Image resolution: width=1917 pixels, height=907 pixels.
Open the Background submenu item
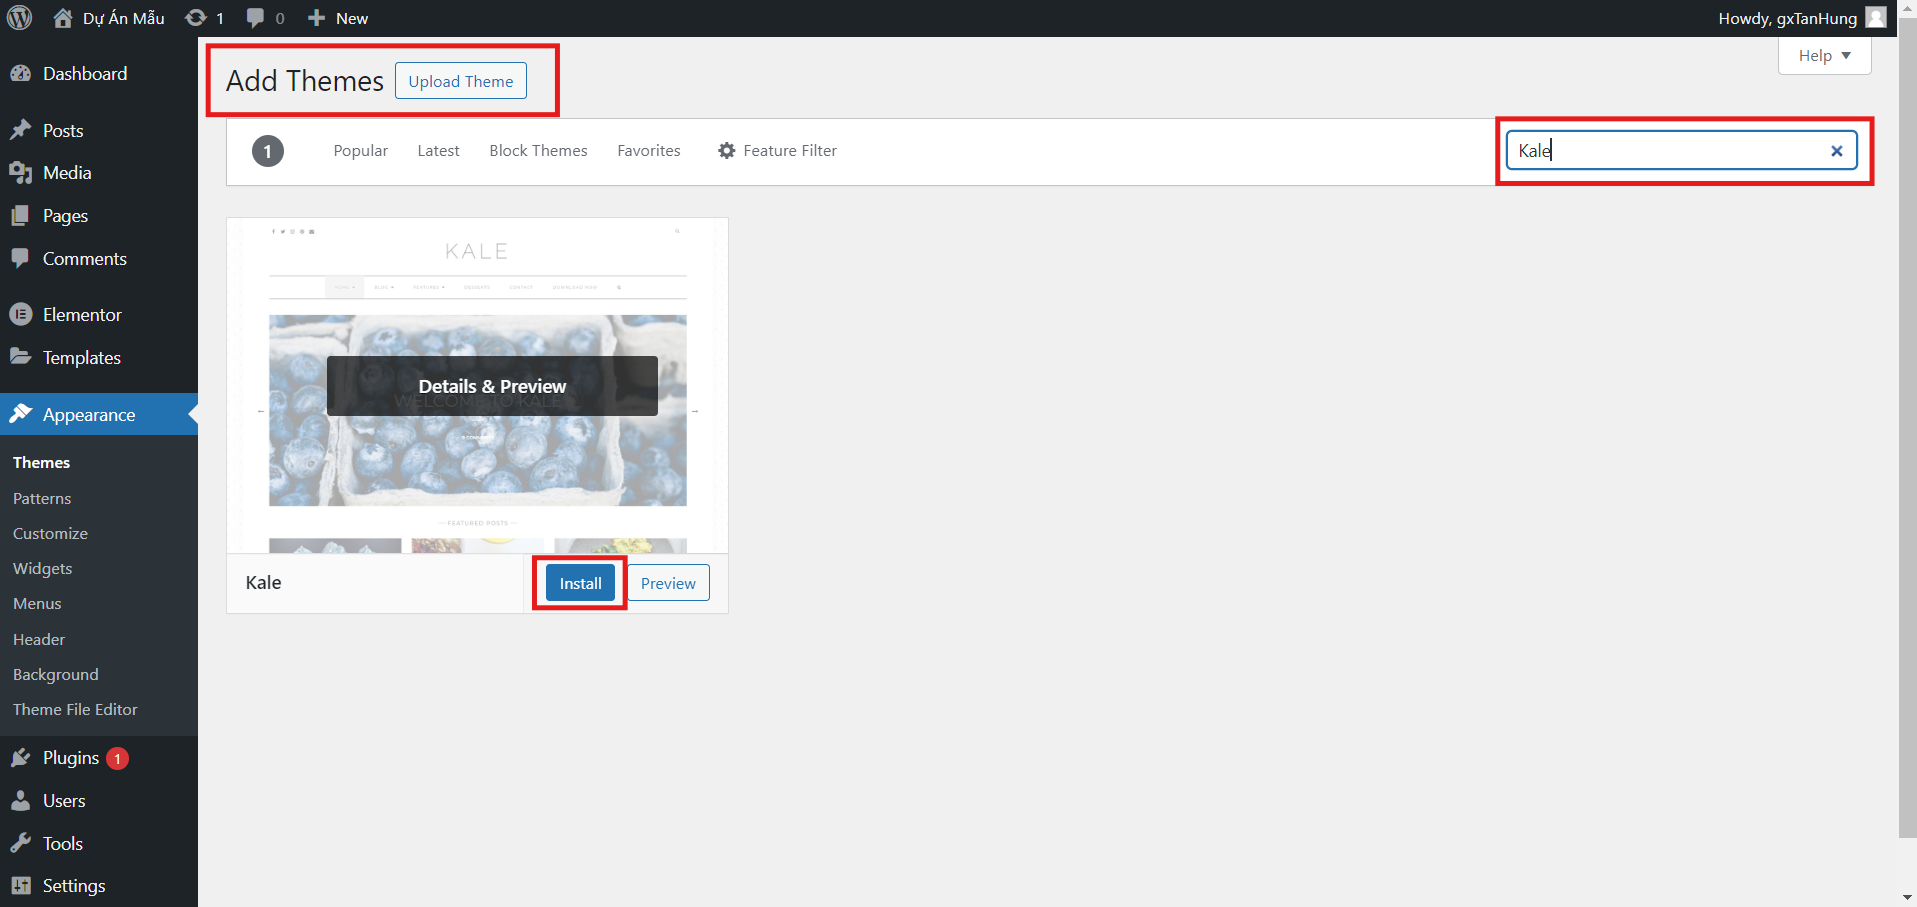[56, 675]
